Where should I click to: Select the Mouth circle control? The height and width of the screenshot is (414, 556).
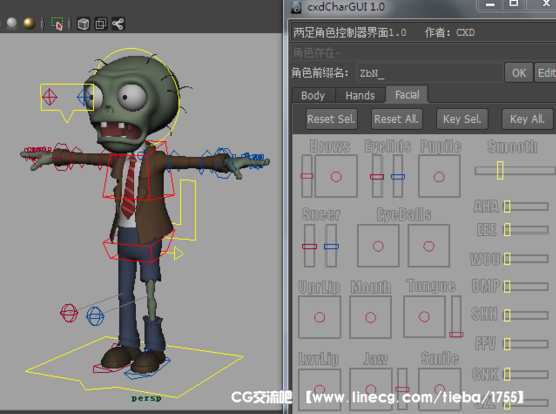[371, 317]
